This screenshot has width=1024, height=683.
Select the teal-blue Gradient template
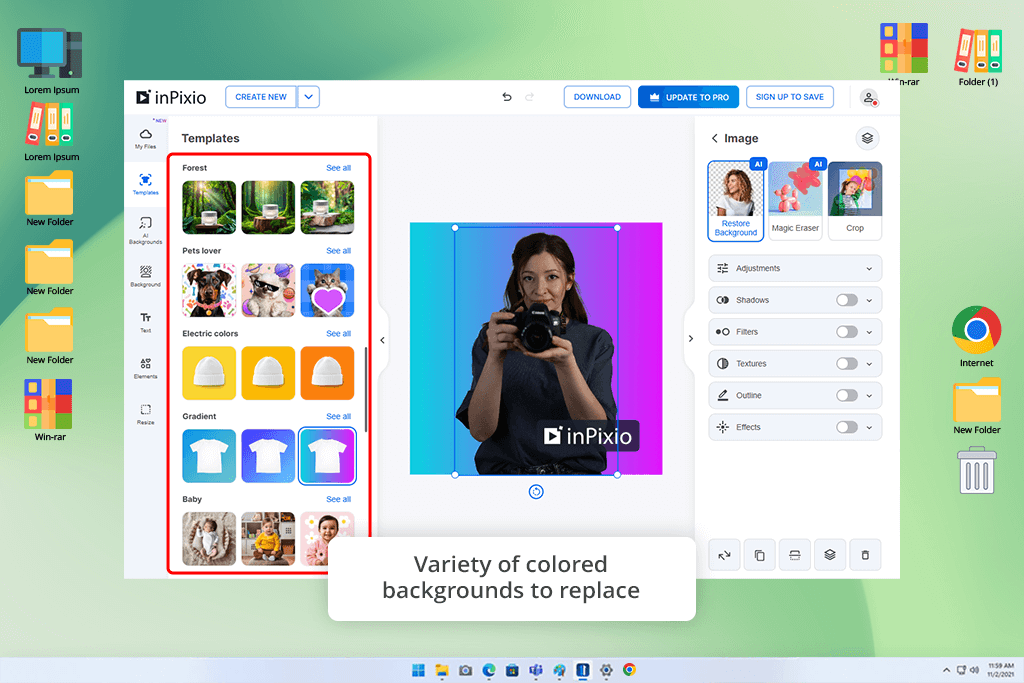pyautogui.click(x=209, y=456)
